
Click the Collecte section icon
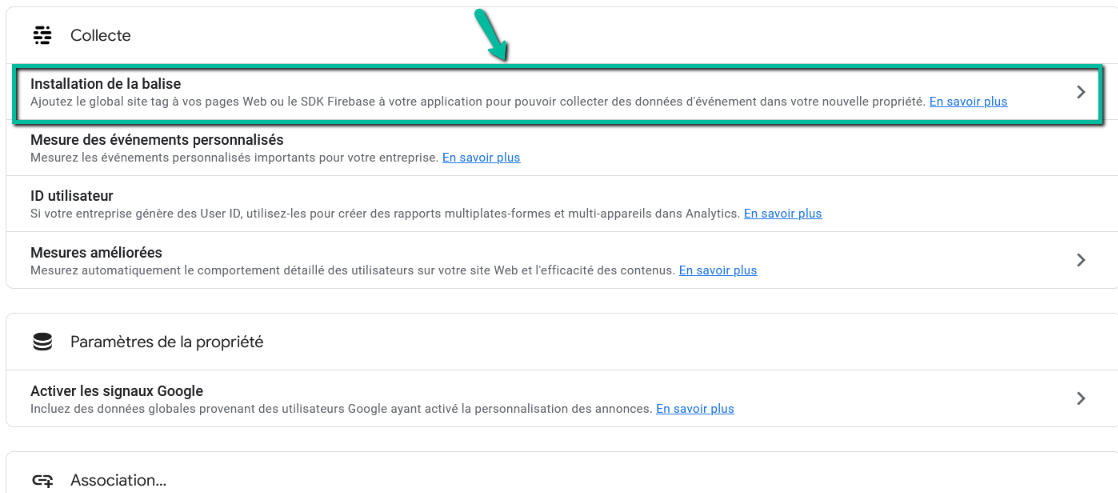pos(43,35)
